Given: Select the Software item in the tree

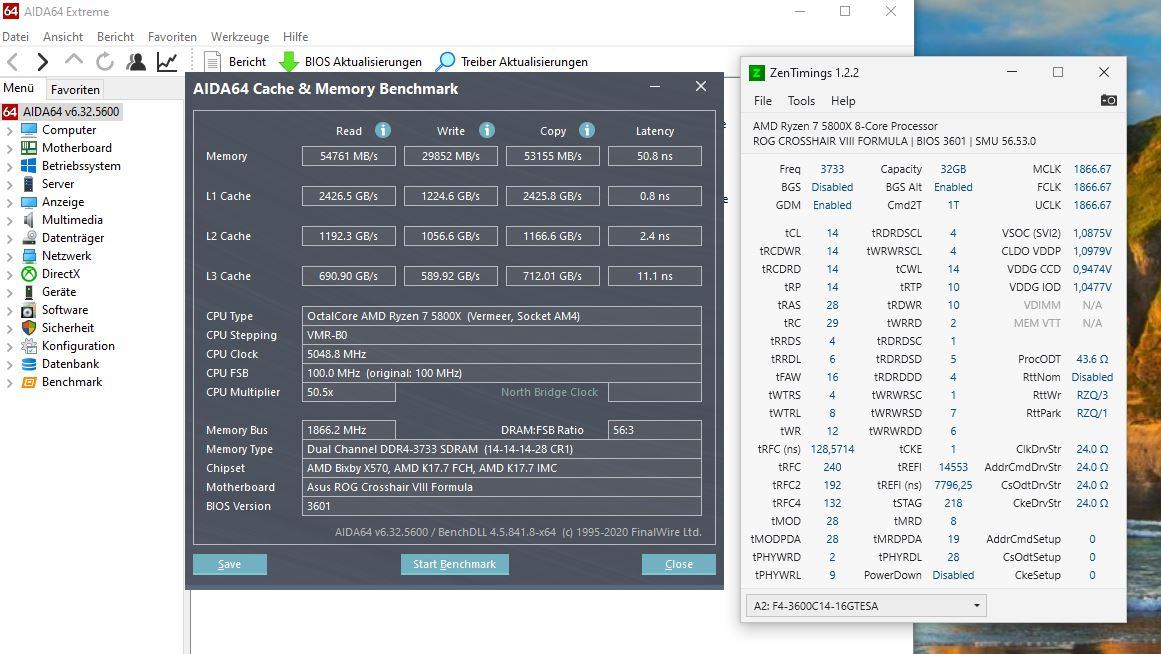Looking at the screenshot, I should [x=64, y=310].
